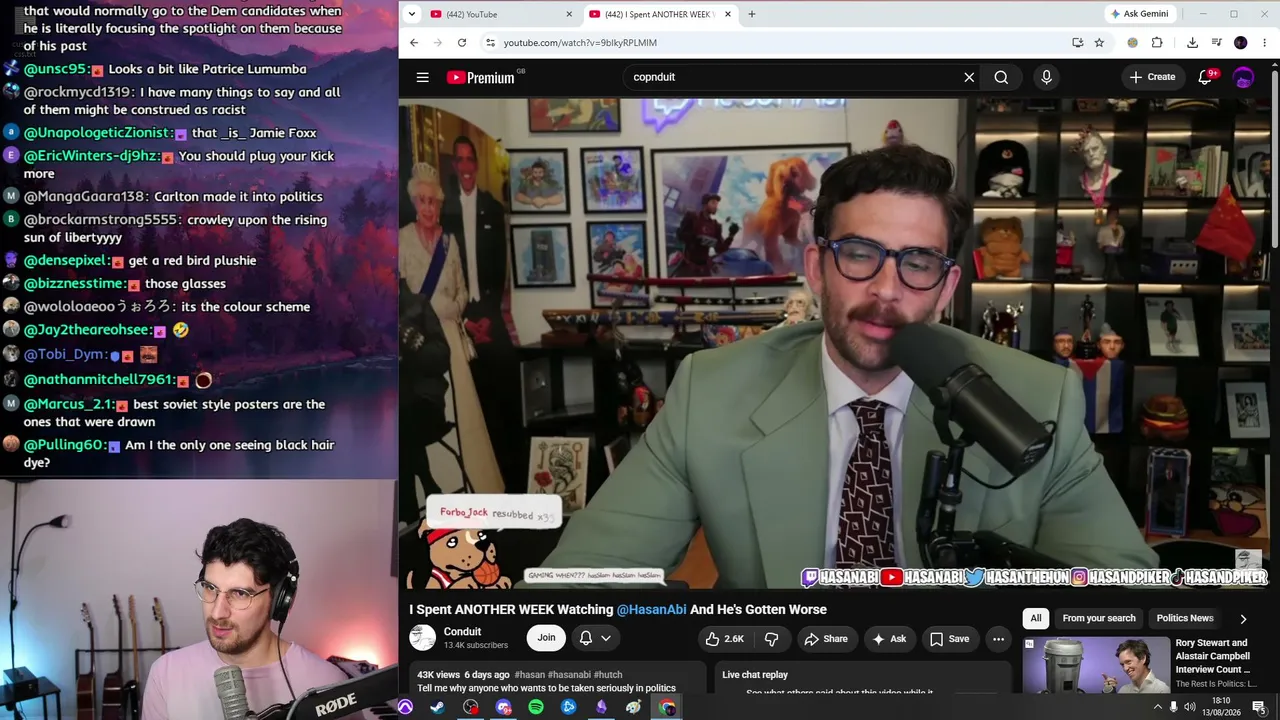Viewport: 1280px width, 720px height.
Task: Open the Chrome extensions puzzle icon
Action: pyautogui.click(x=1157, y=42)
